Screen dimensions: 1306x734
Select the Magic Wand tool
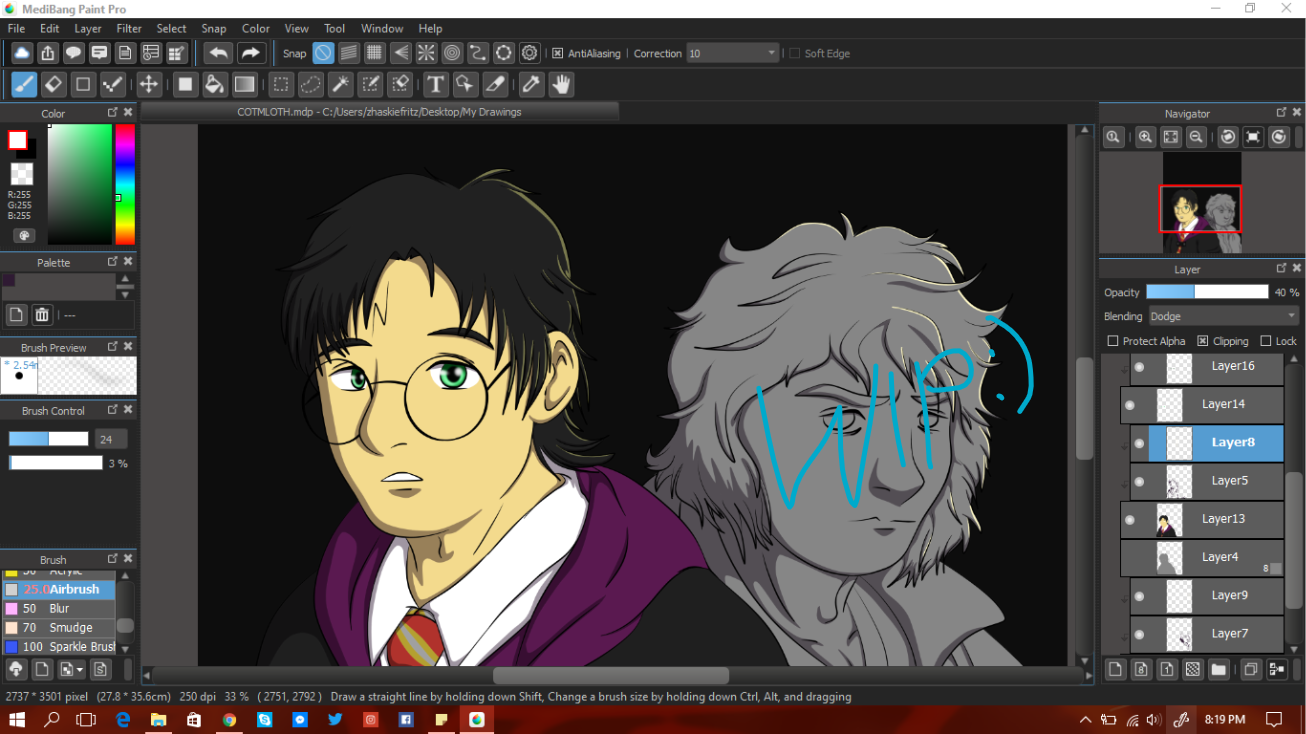pos(341,85)
